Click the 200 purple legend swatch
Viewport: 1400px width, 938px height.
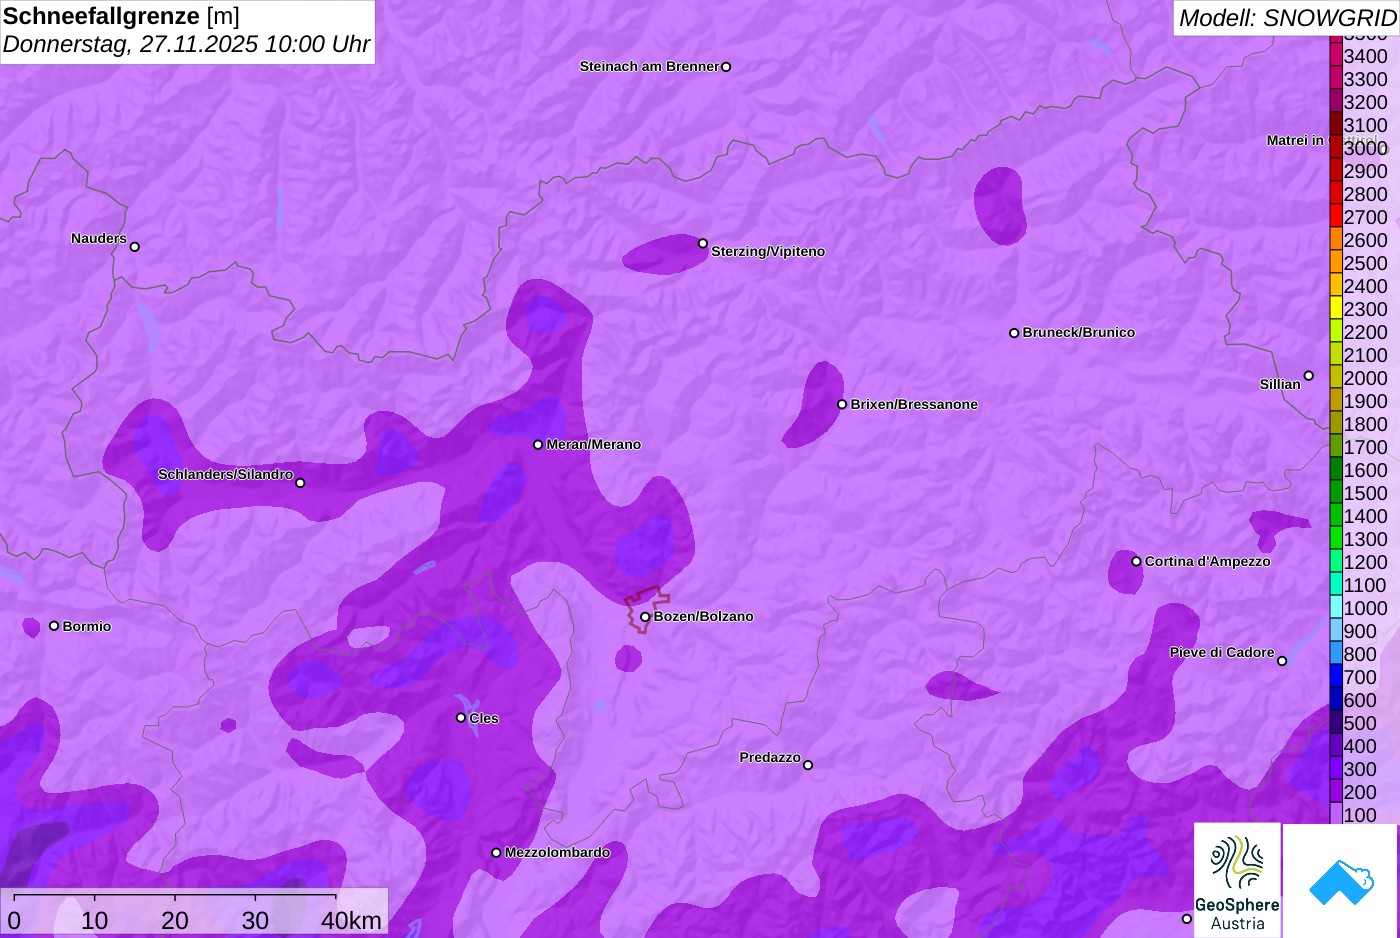(1336, 791)
